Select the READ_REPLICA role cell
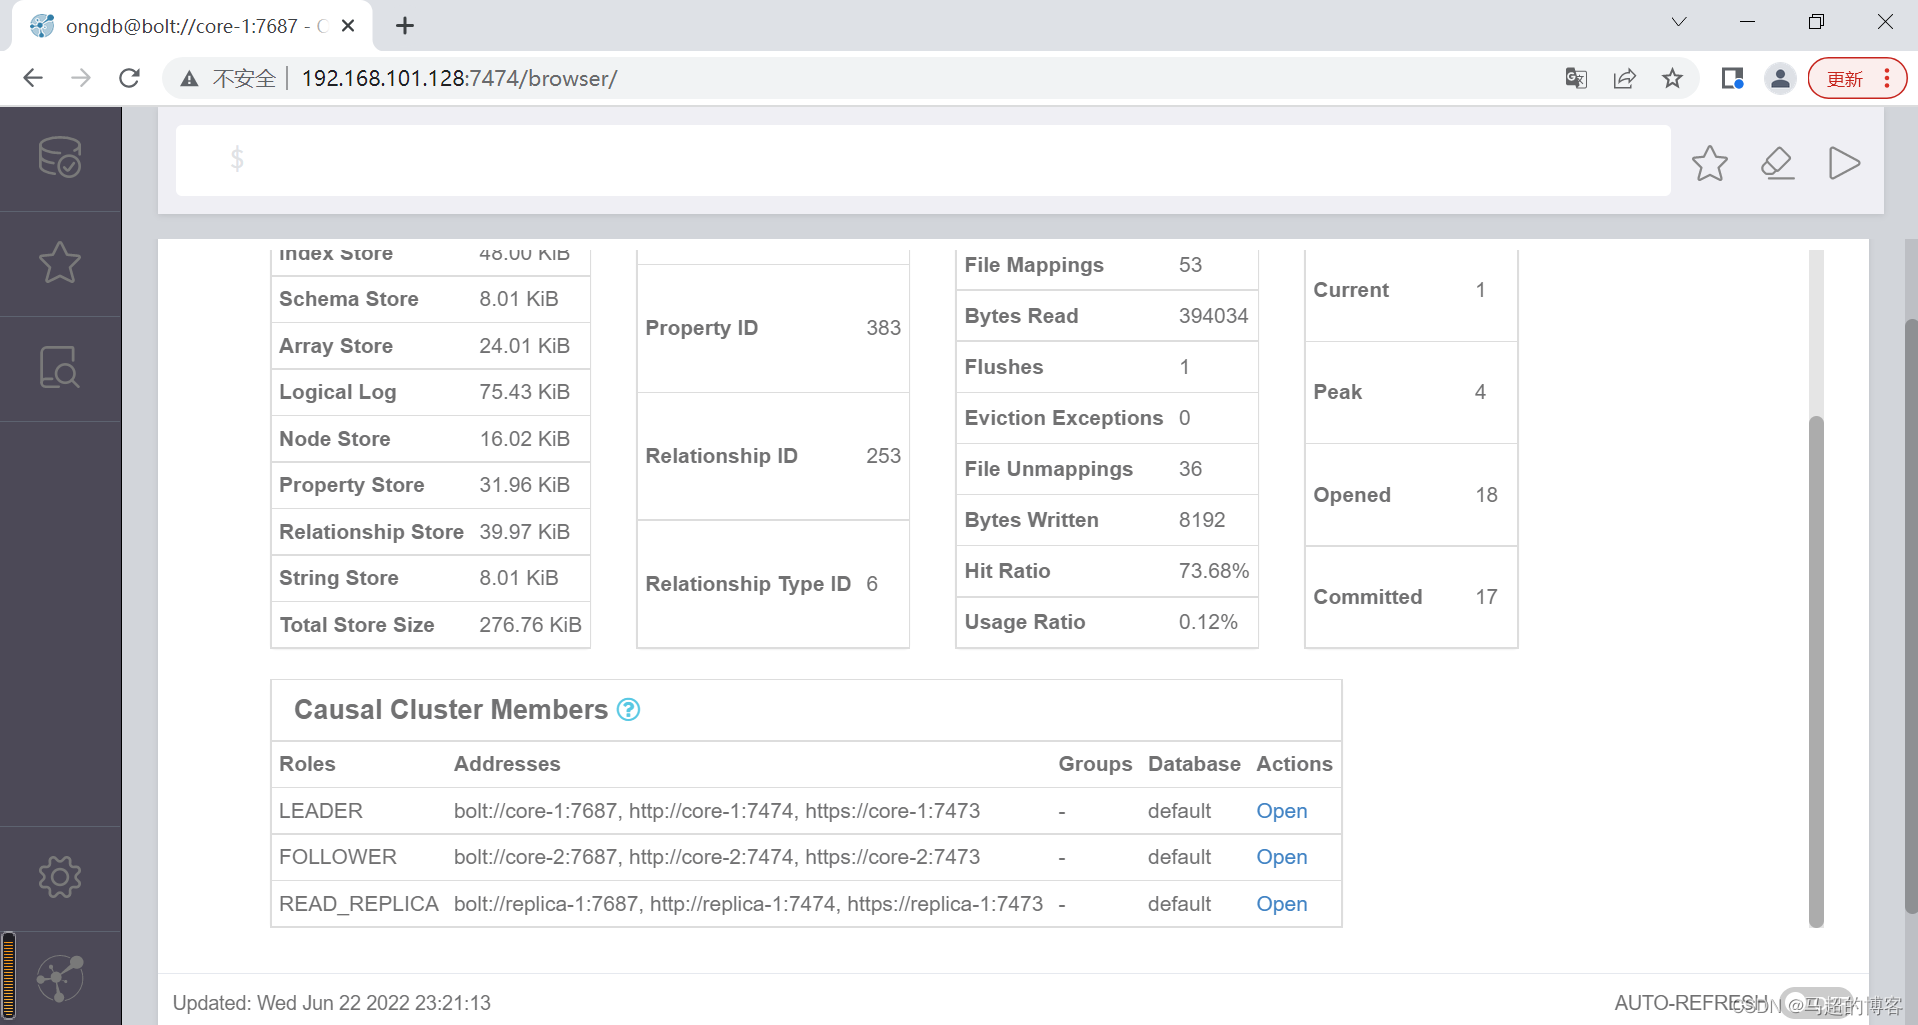1918x1025 pixels. pyautogui.click(x=358, y=904)
